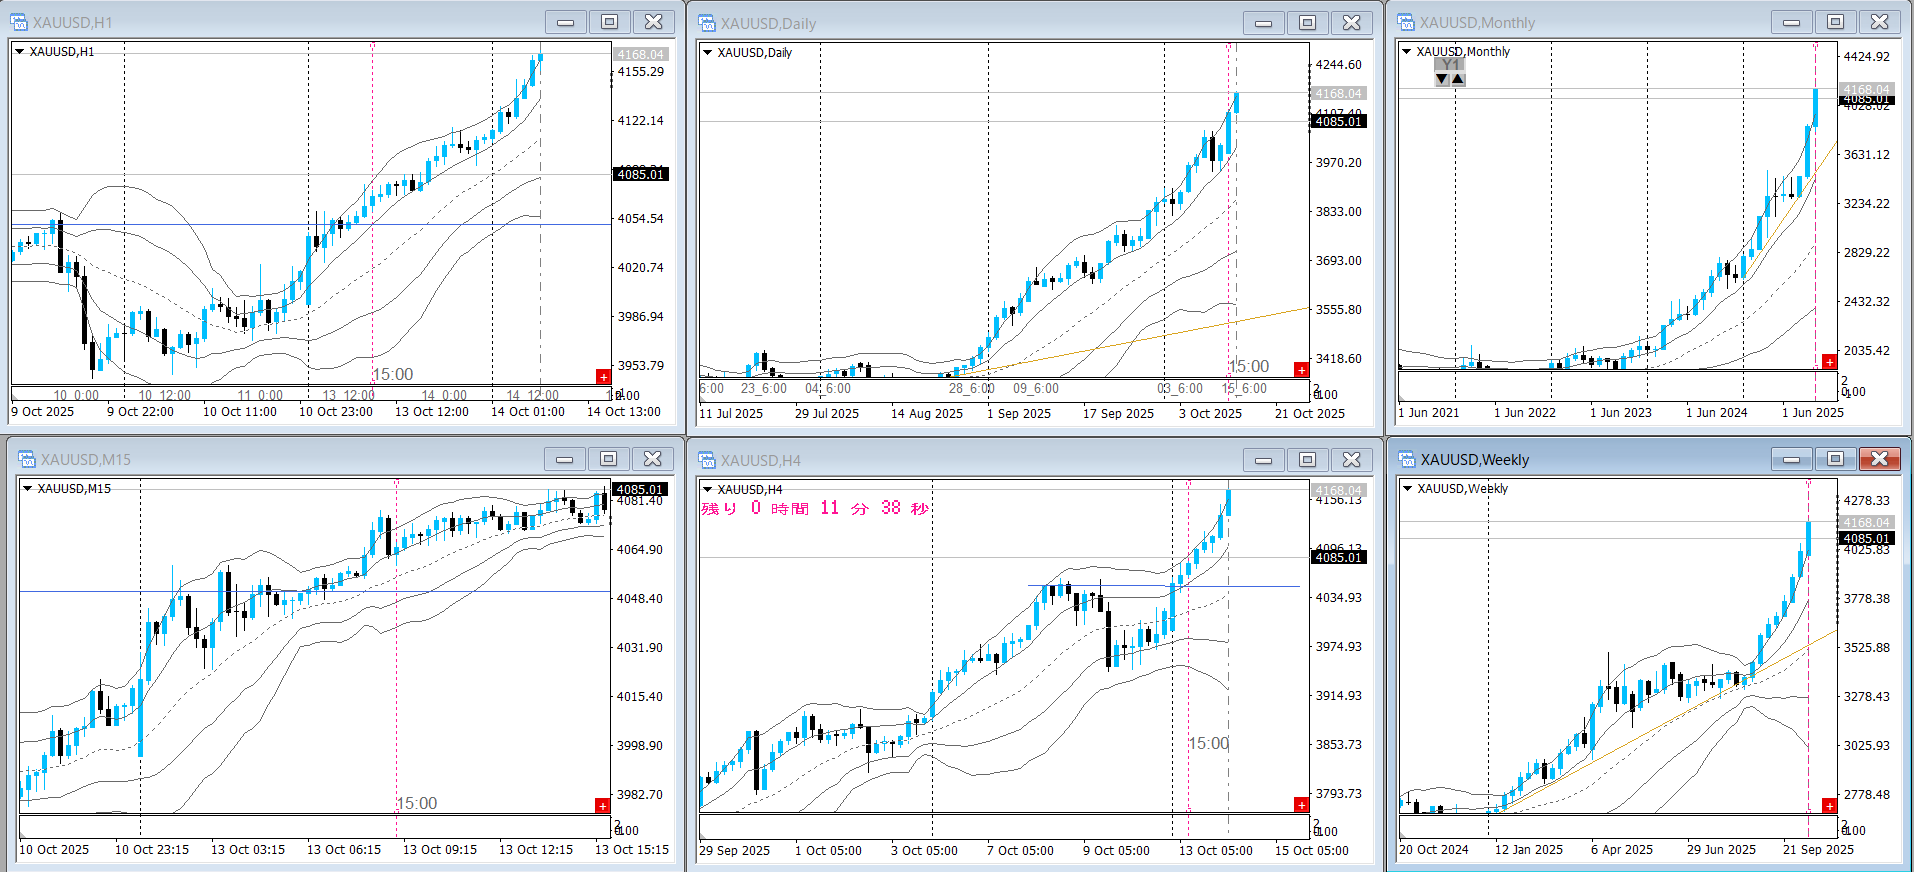Minimize the XAUUSD,H4 chart window
The width and height of the screenshot is (1914, 872).
tap(1263, 460)
